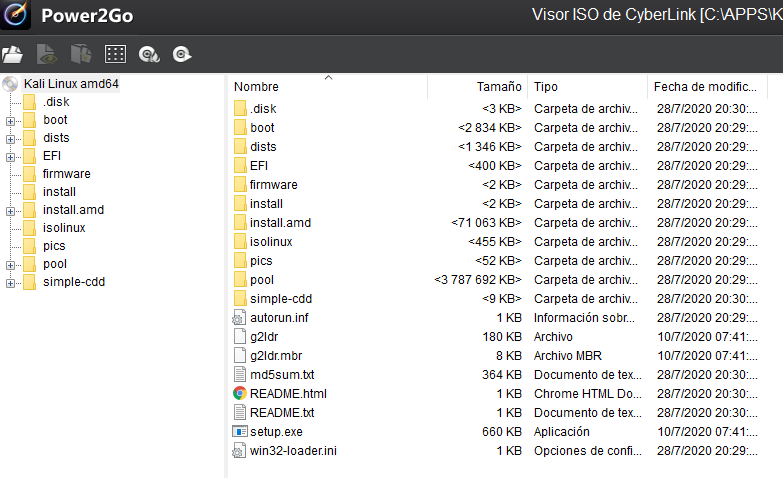Click the '<9 KB>' size cell
This screenshot has width=783, height=478.
(x=502, y=299)
